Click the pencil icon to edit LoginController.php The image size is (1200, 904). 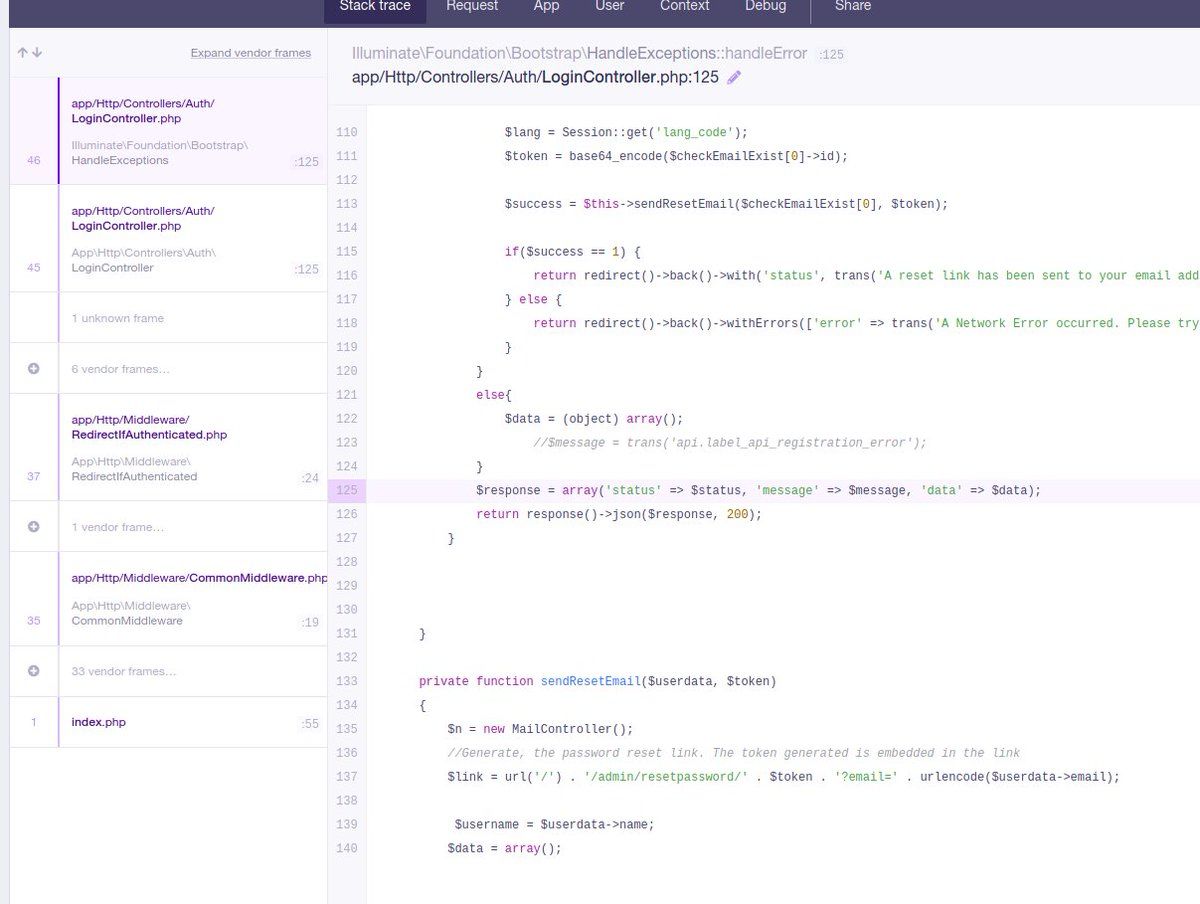(734, 76)
